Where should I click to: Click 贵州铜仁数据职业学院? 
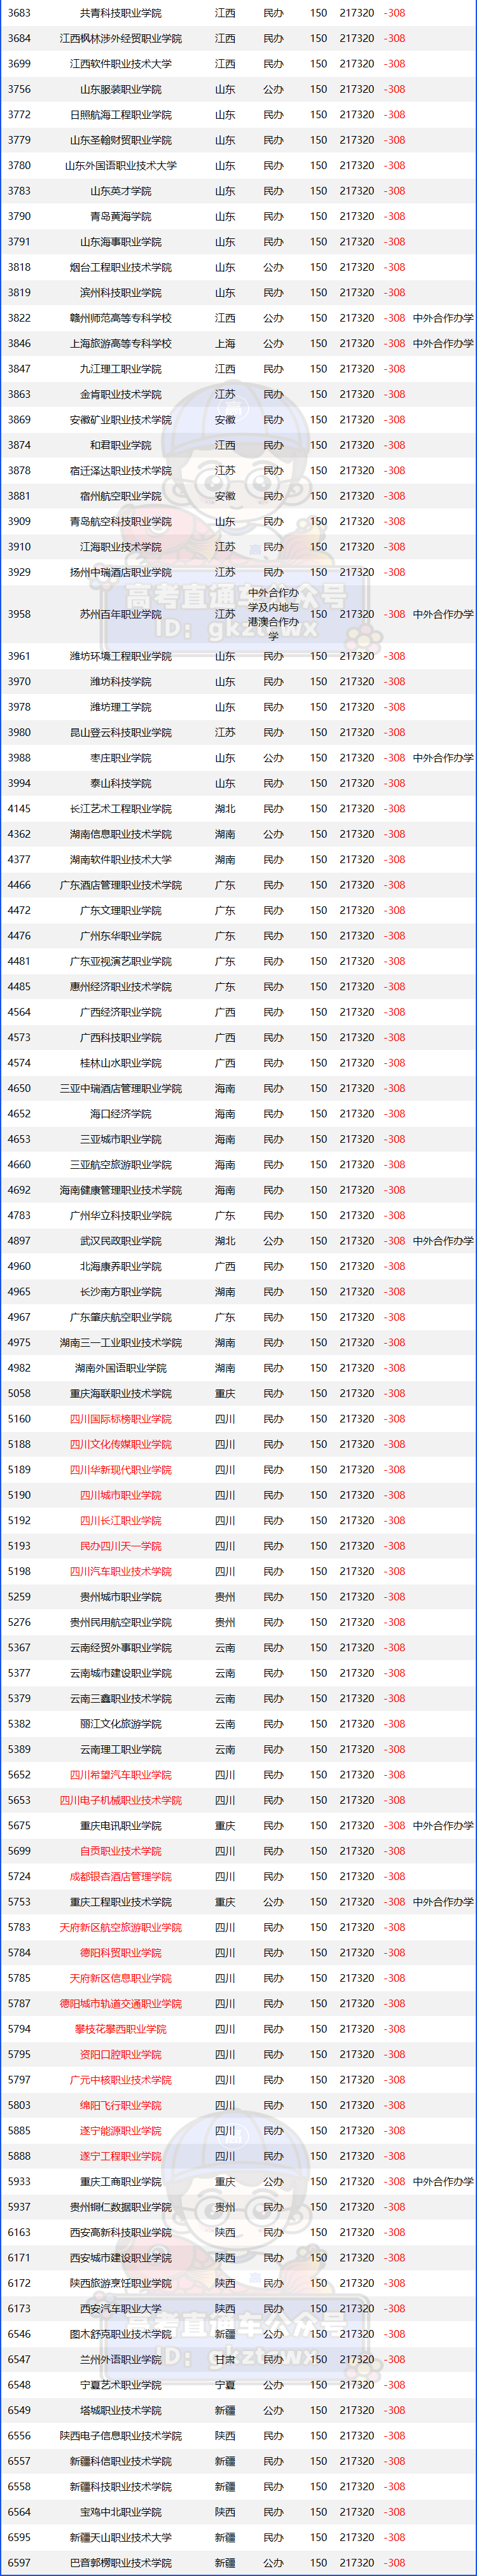click(x=120, y=2207)
